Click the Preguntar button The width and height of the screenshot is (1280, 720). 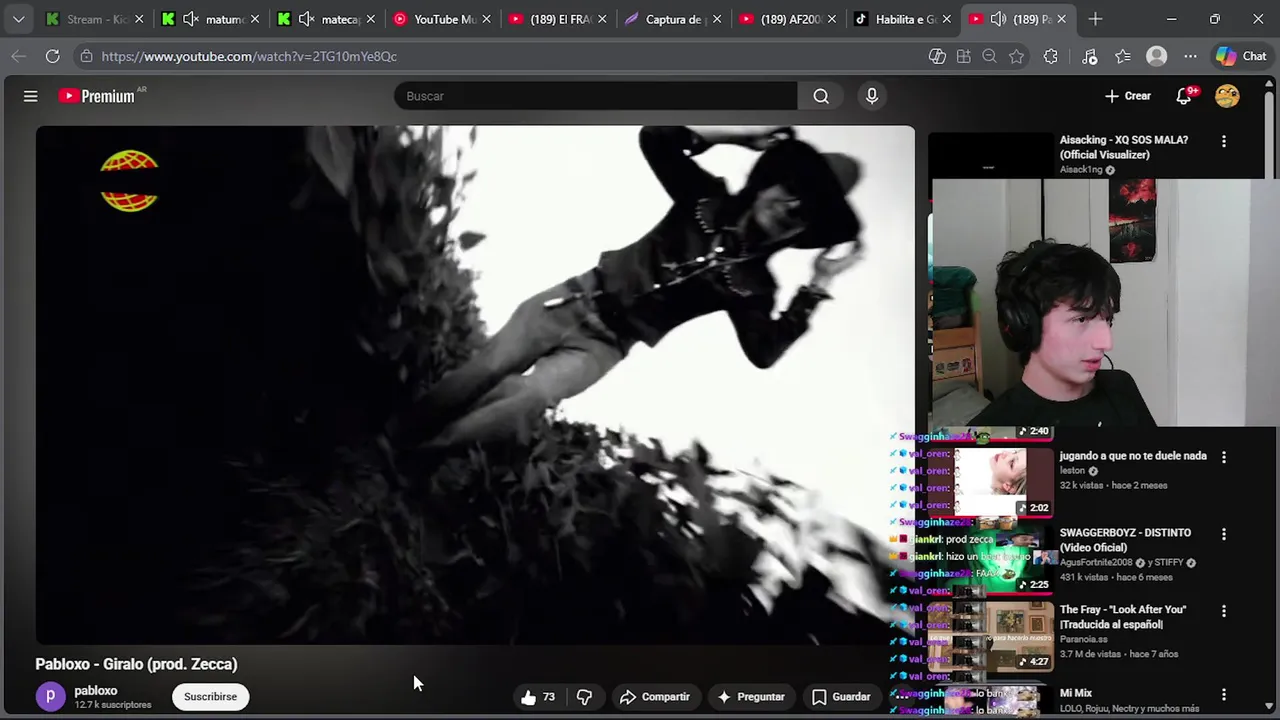(751, 697)
